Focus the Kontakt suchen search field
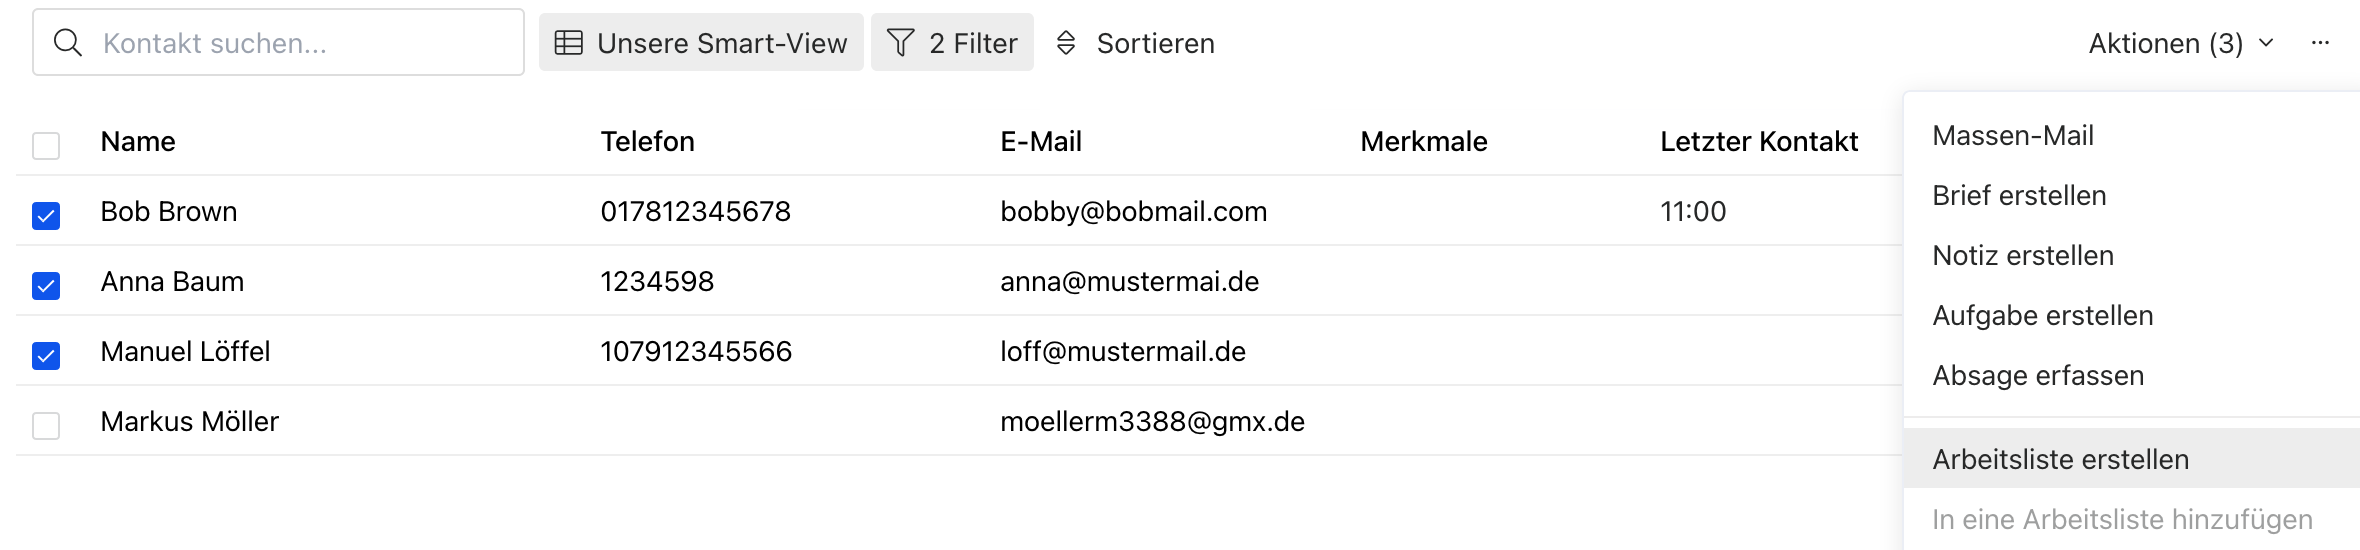 tap(300, 43)
